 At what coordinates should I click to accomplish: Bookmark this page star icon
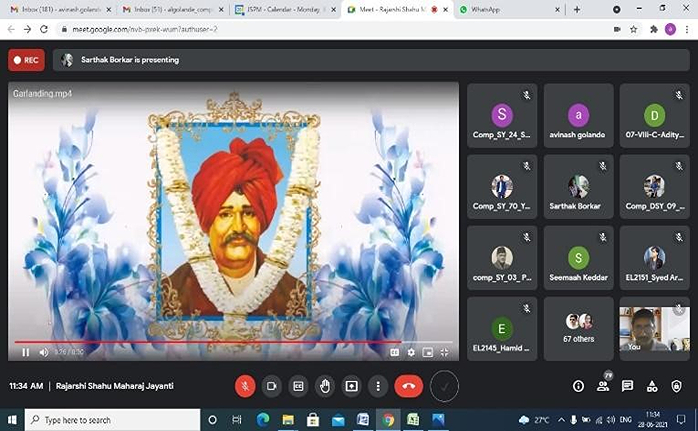click(633, 29)
